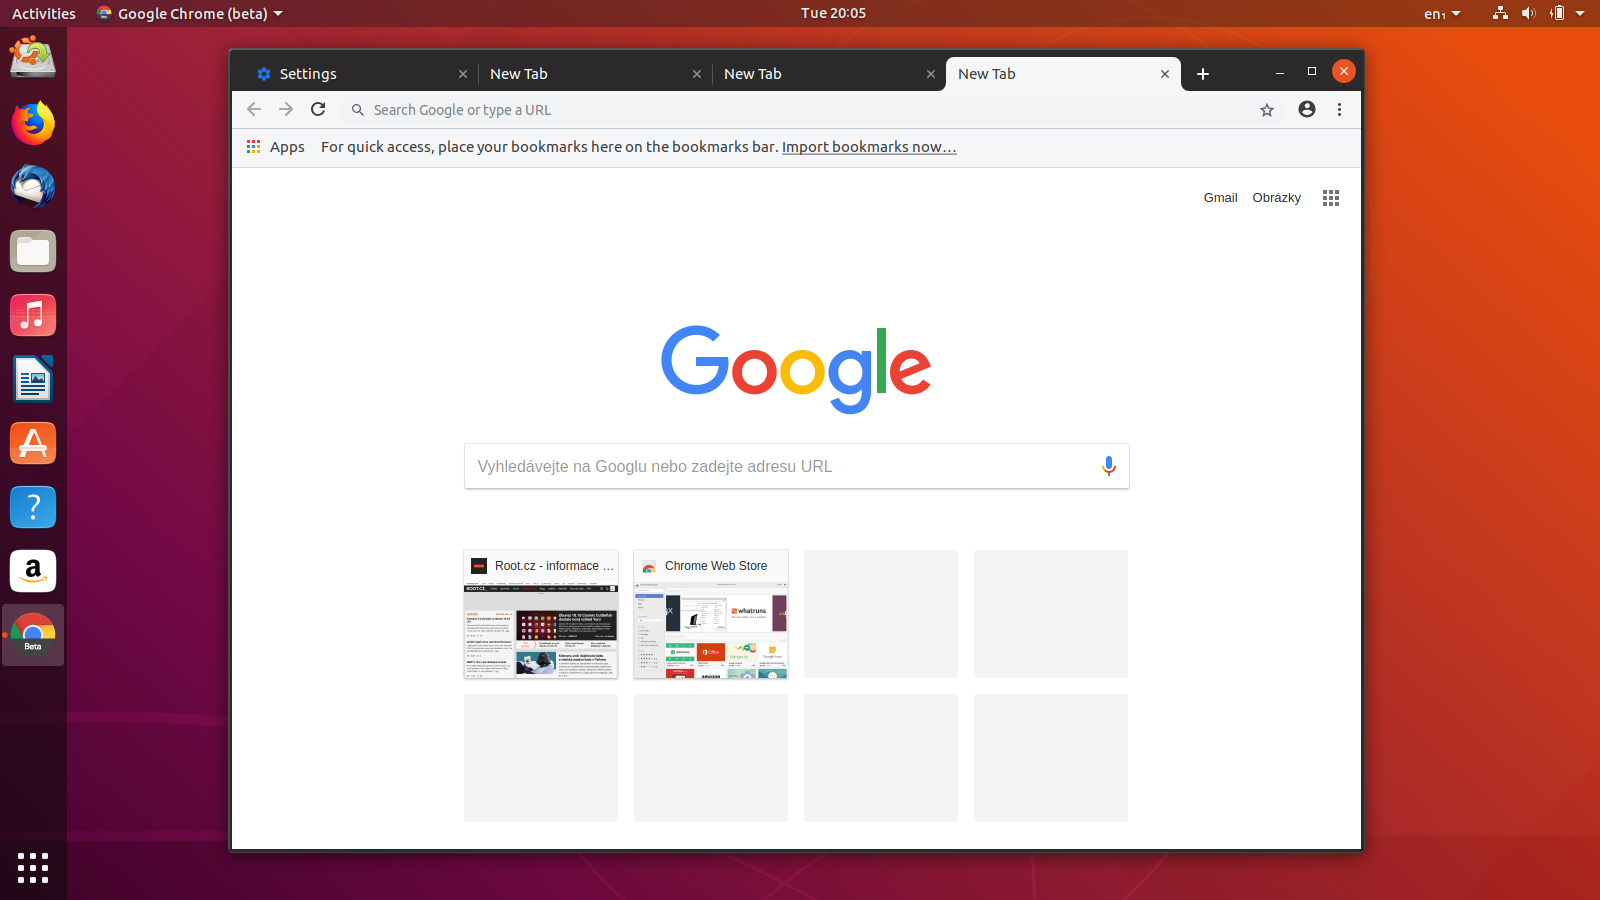Close the middle New Tab
1600x900 pixels.
(931, 74)
